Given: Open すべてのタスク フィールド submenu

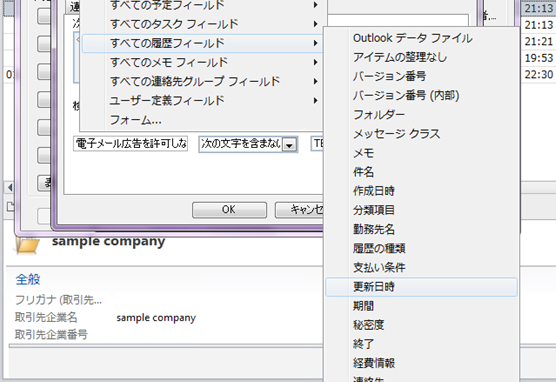Looking at the screenshot, I should coord(202,24).
